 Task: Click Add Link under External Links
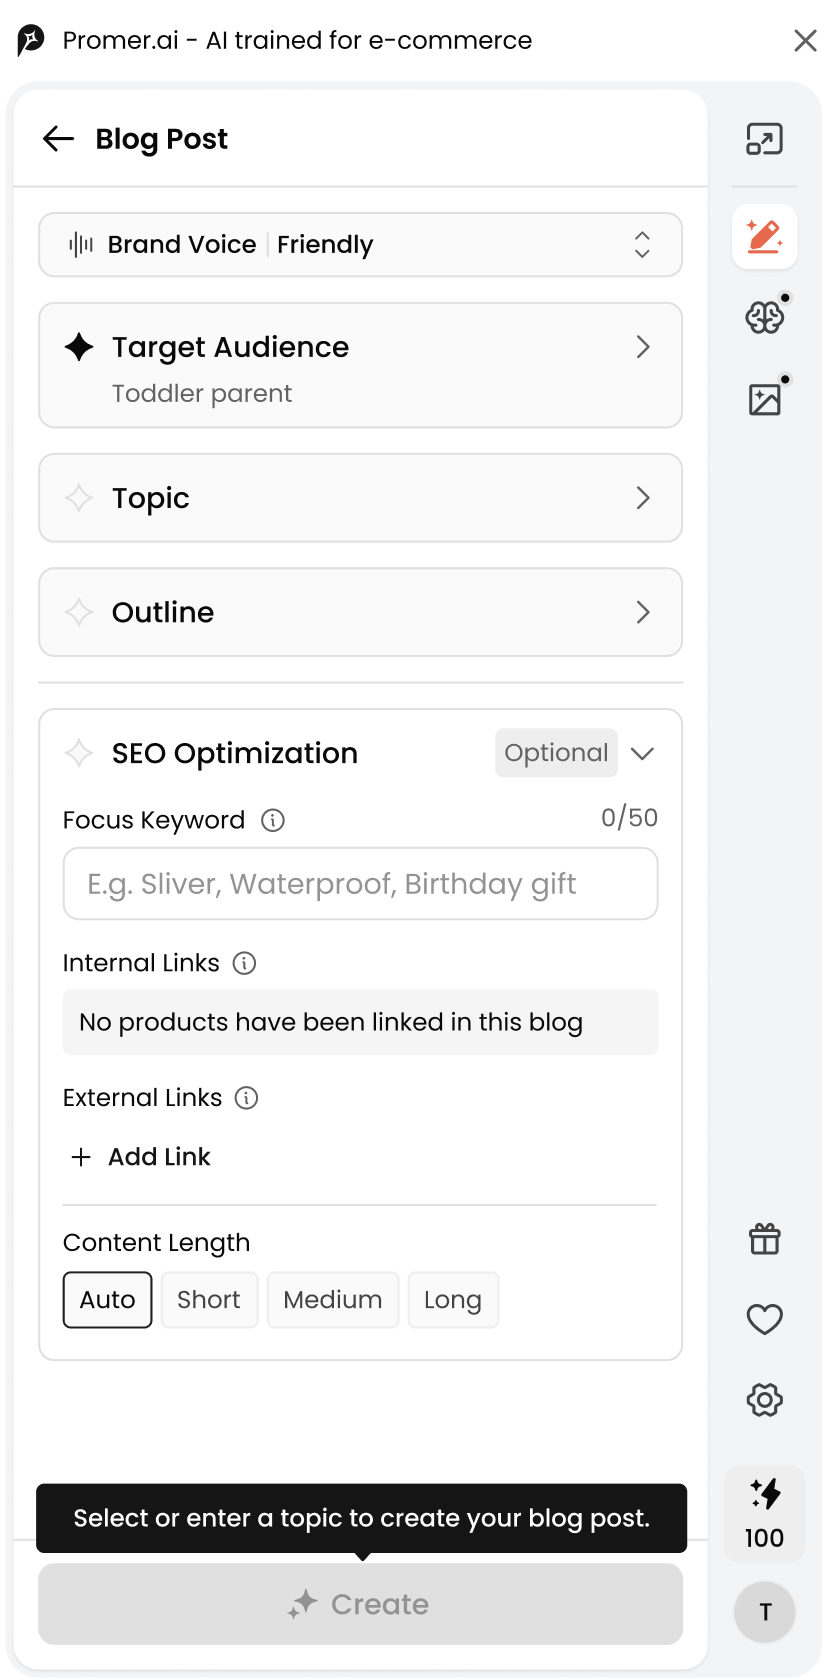tap(141, 1157)
